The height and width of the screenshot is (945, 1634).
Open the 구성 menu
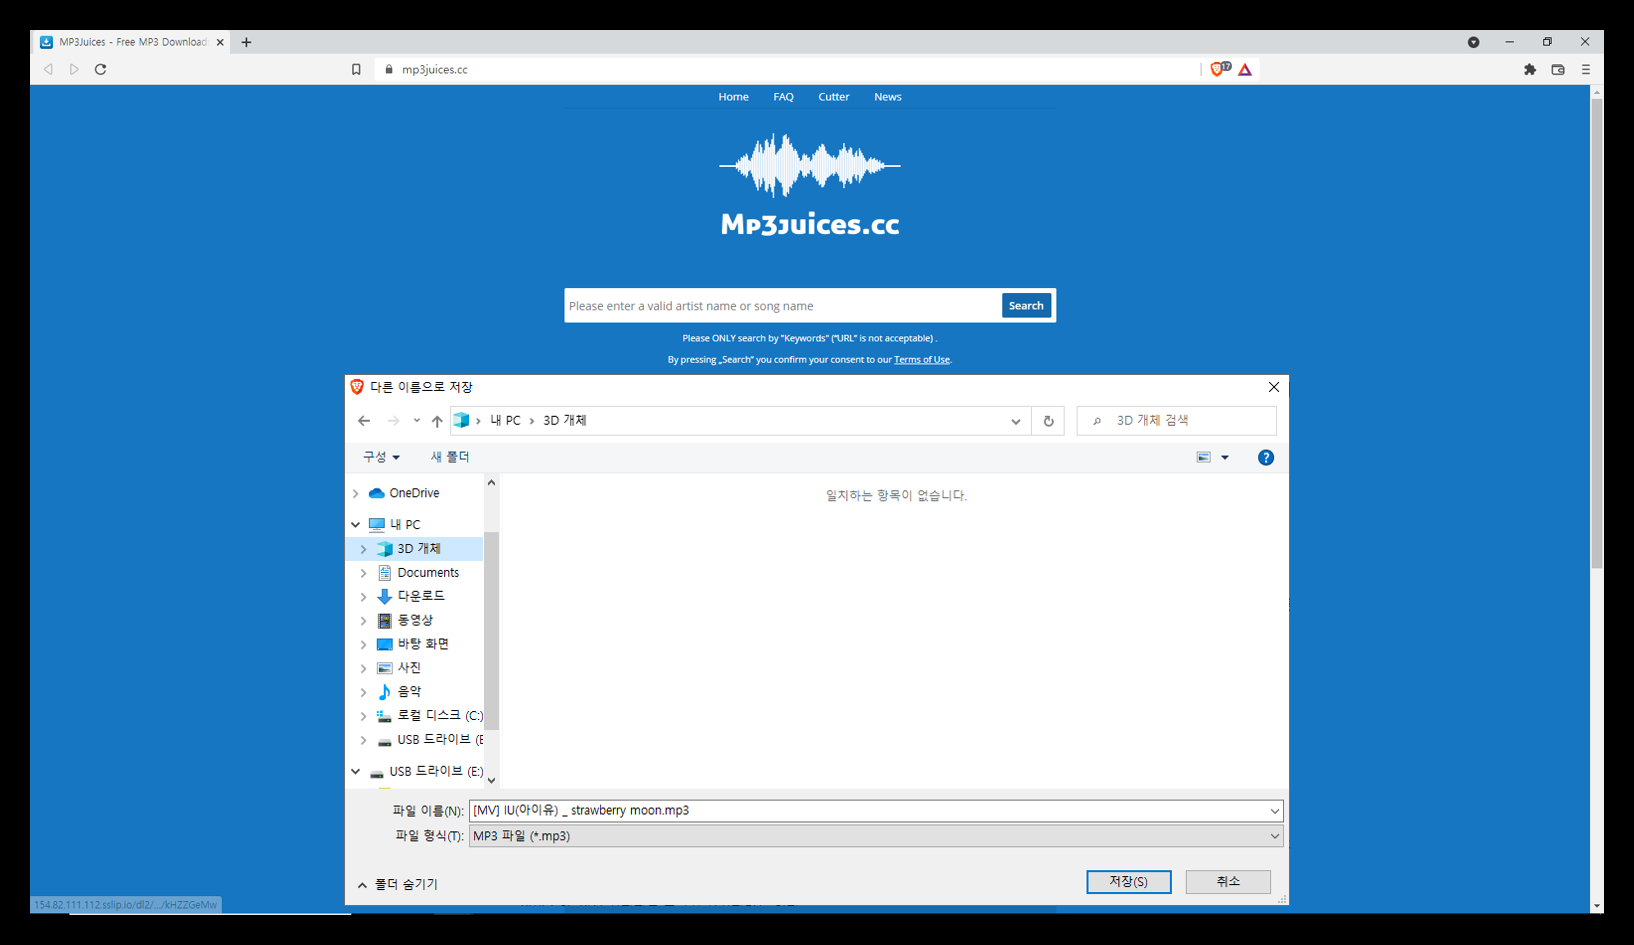click(381, 457)
